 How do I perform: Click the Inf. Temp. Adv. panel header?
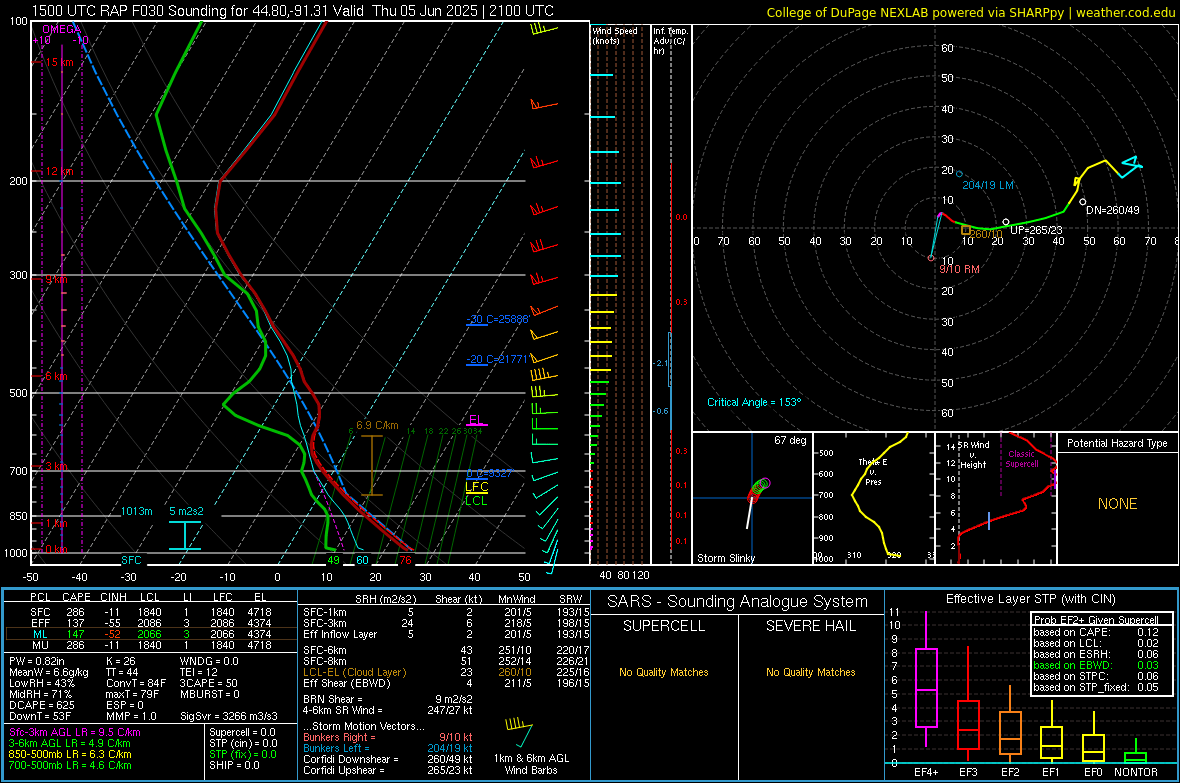671,41
